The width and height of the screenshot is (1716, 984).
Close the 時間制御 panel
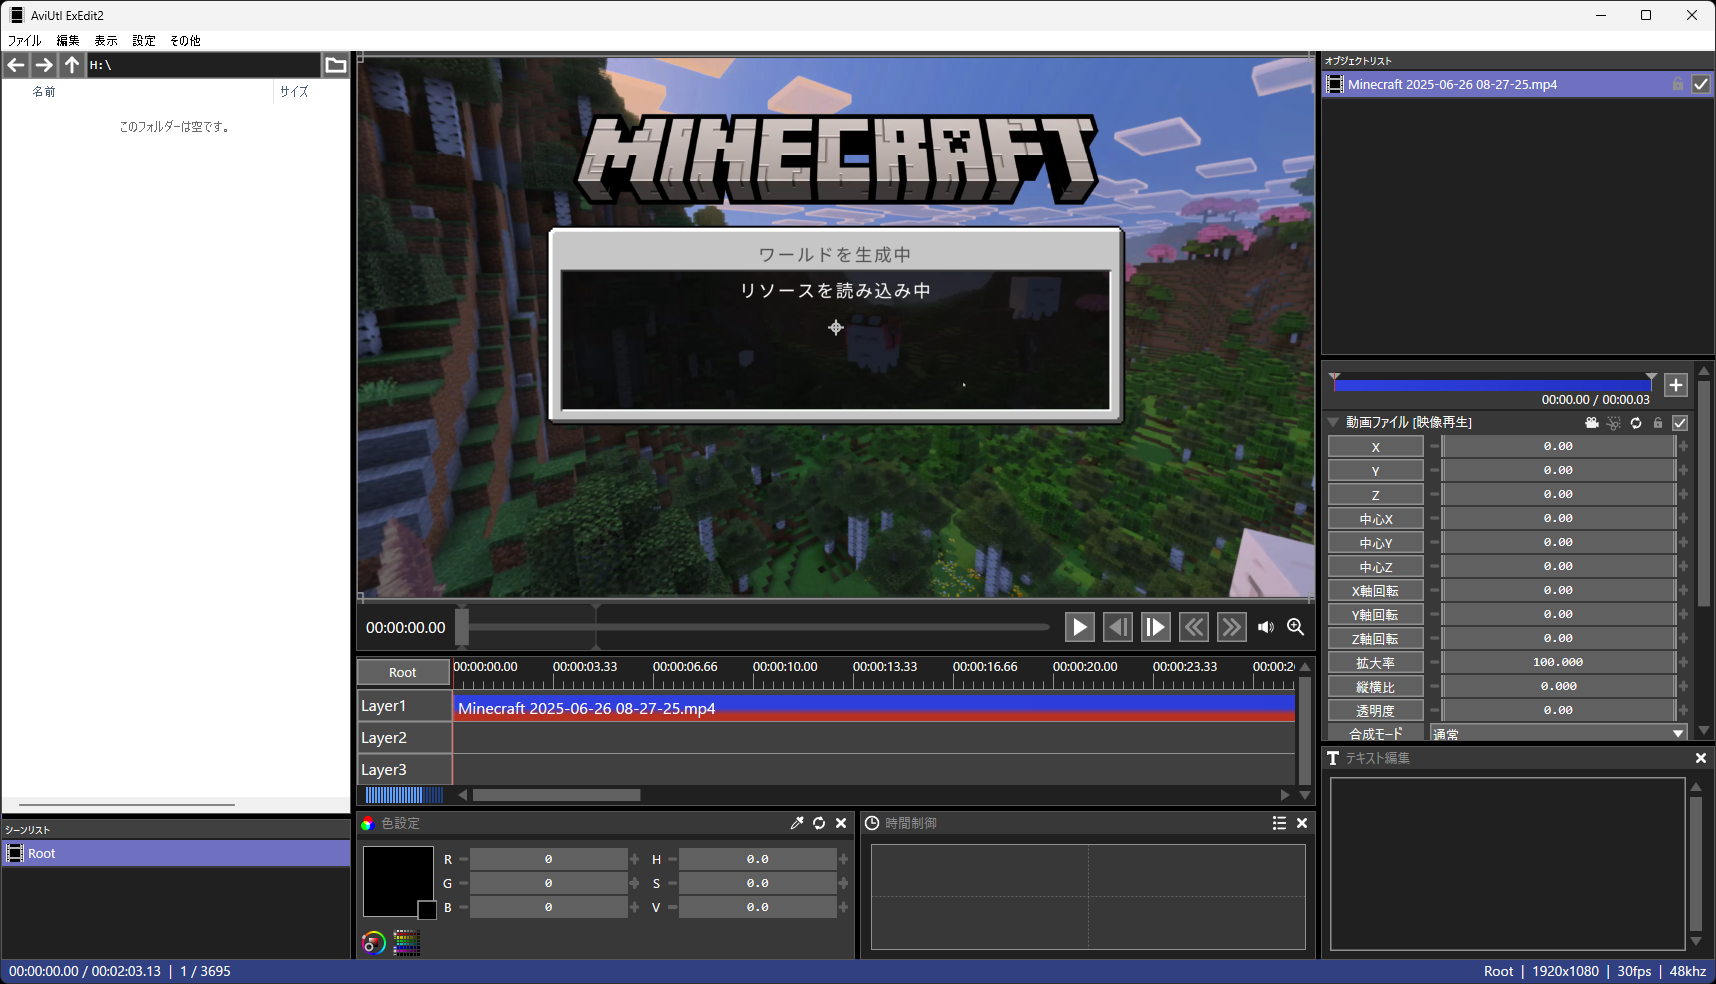[1302, 823]
